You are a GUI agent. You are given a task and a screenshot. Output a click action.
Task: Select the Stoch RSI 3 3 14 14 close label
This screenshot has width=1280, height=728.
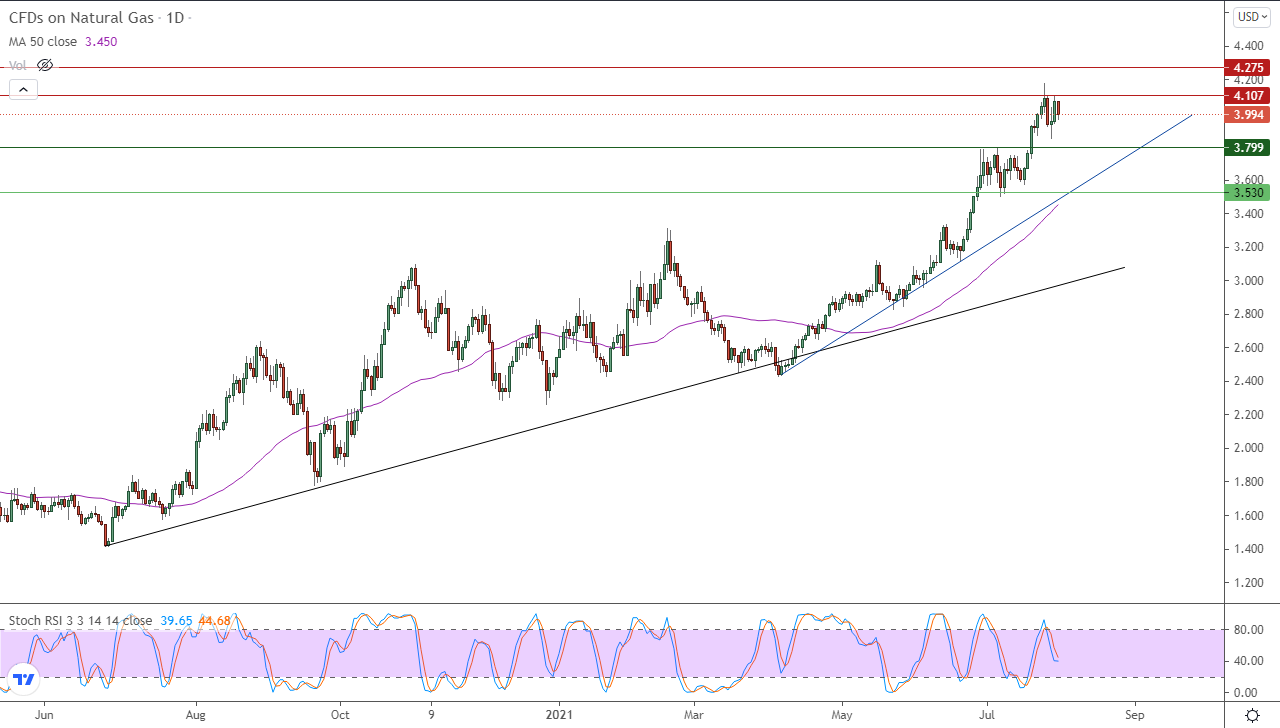tap(80, 621)
